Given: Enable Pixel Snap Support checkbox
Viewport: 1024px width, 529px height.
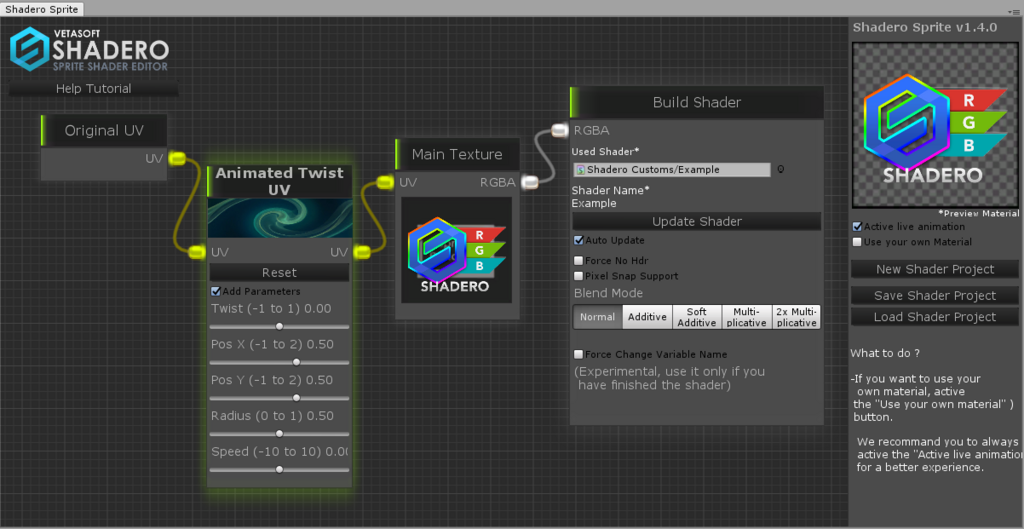Looking at the screenshot, I should pyautogui.click(x=578, y=276).
